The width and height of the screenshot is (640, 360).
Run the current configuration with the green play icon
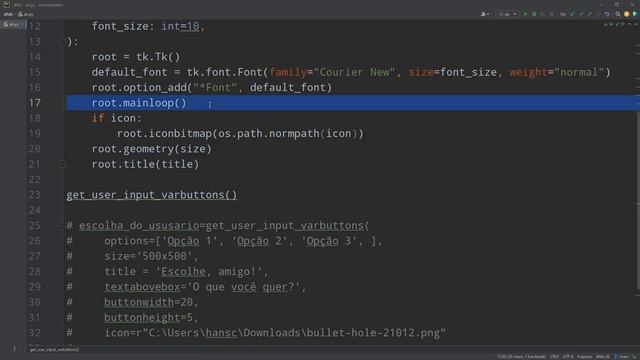point(525,14)
